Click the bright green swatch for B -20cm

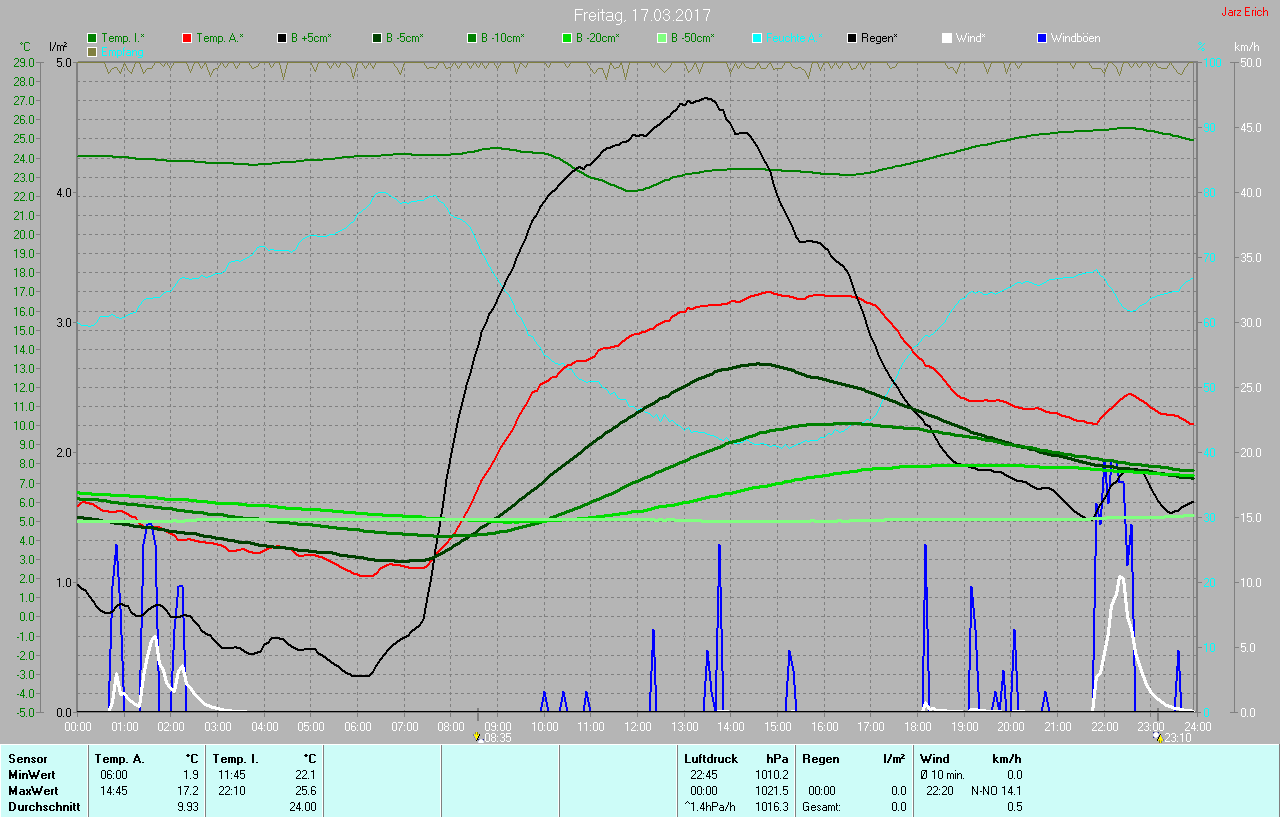click(566, 38)
